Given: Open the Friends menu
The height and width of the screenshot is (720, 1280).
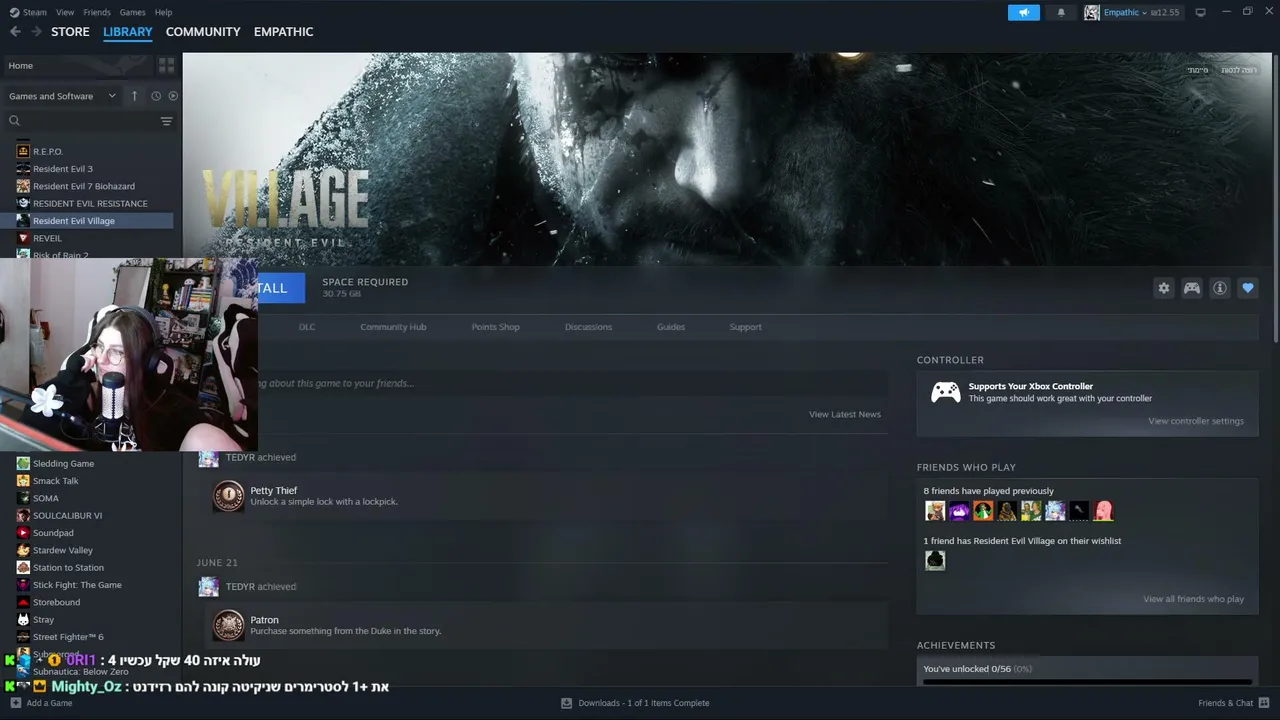Looking at the screenshot, I should pos(97,12).
